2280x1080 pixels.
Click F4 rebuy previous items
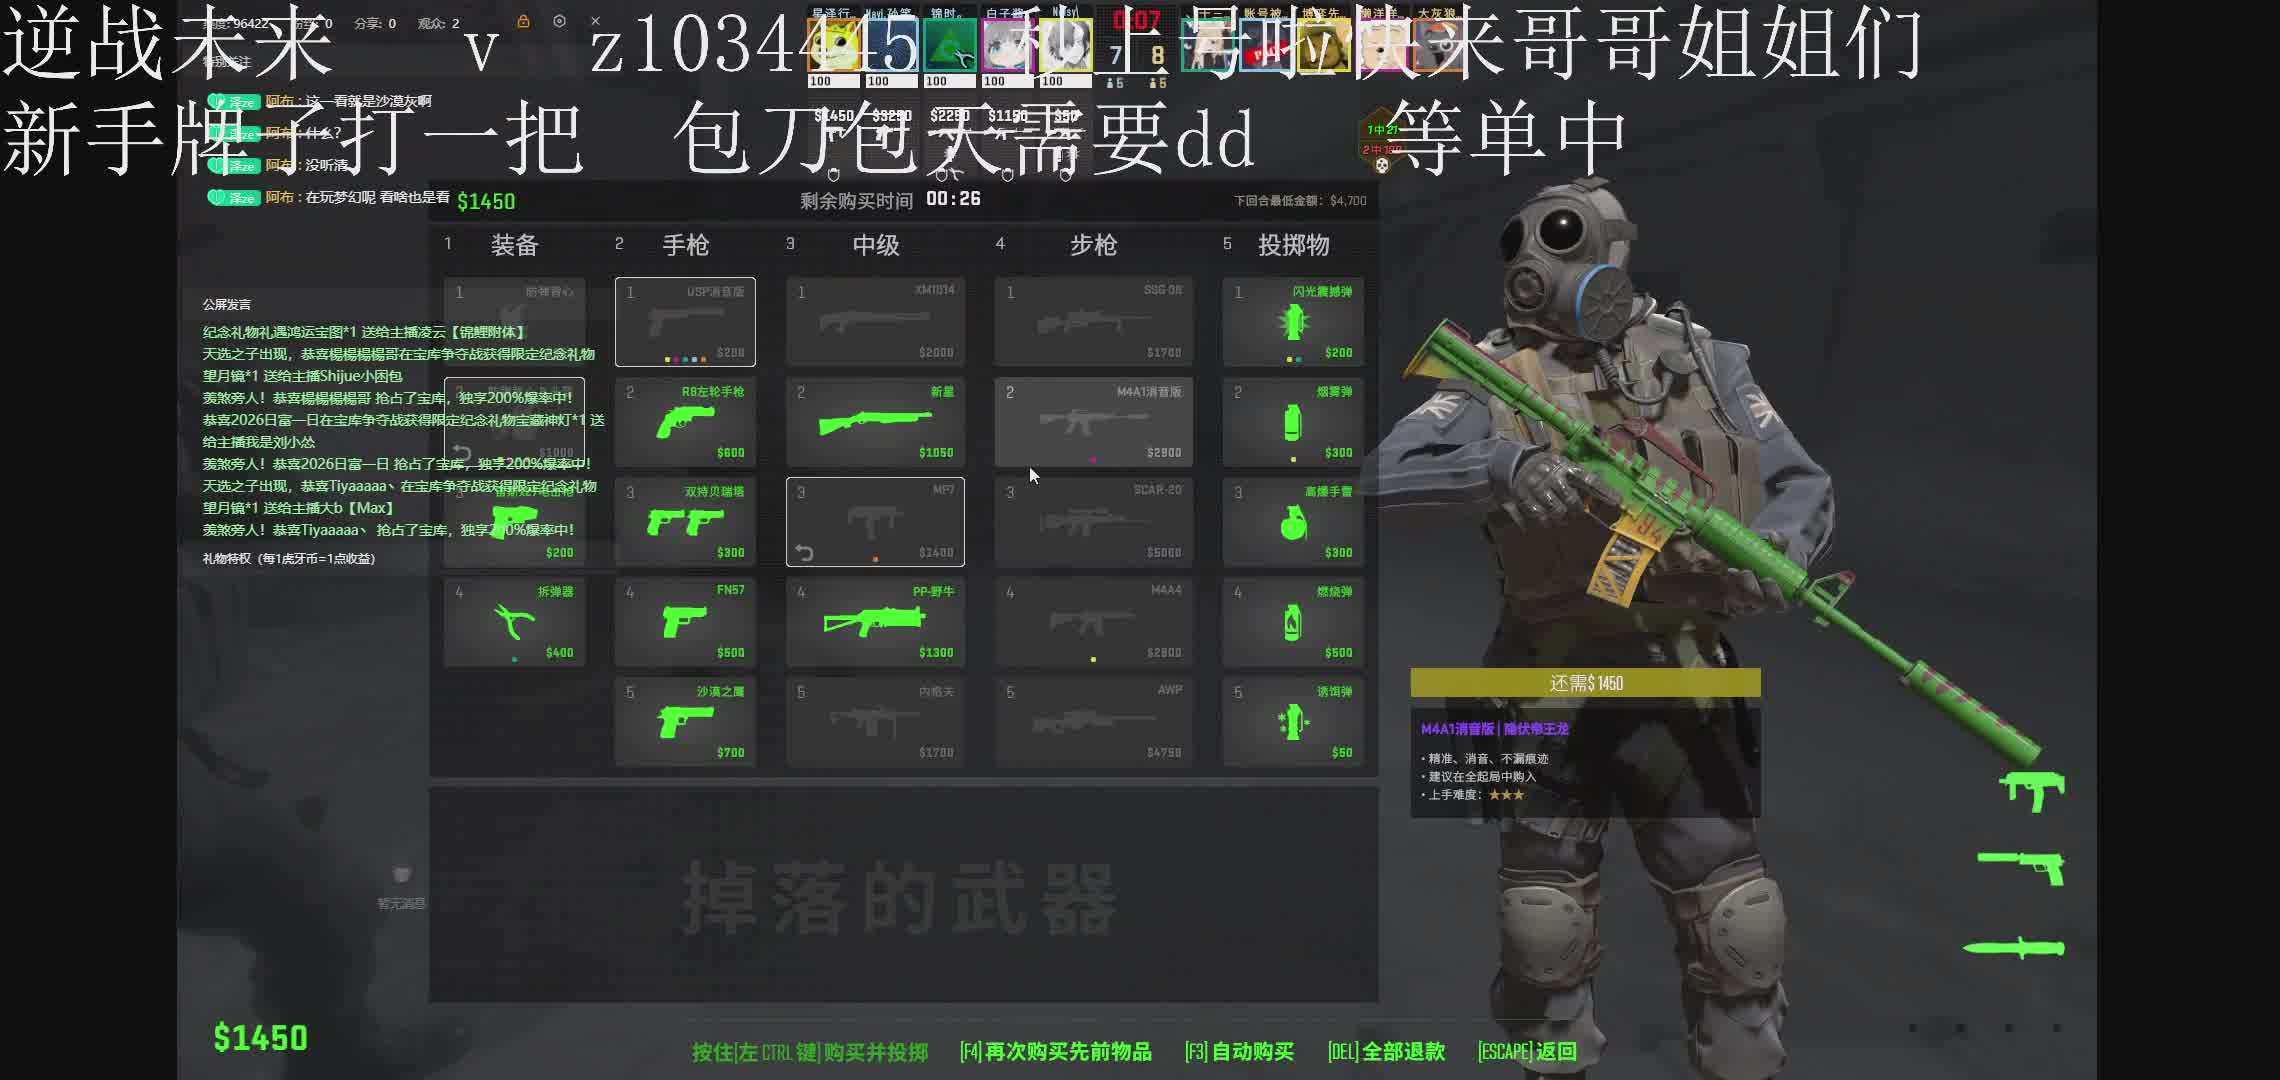(1055, 1052)
